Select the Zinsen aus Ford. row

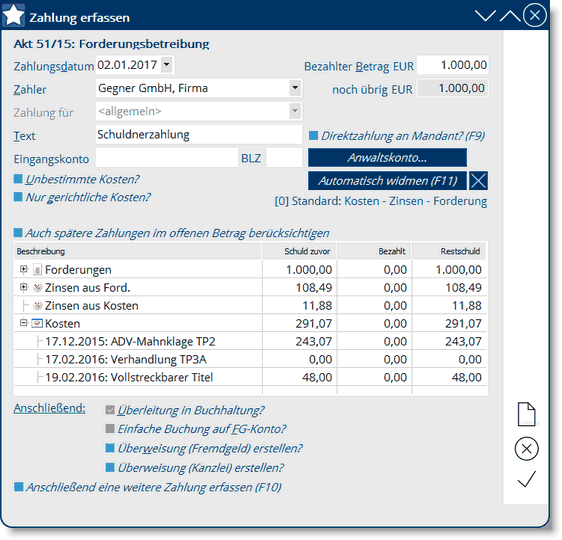(250, 287)
